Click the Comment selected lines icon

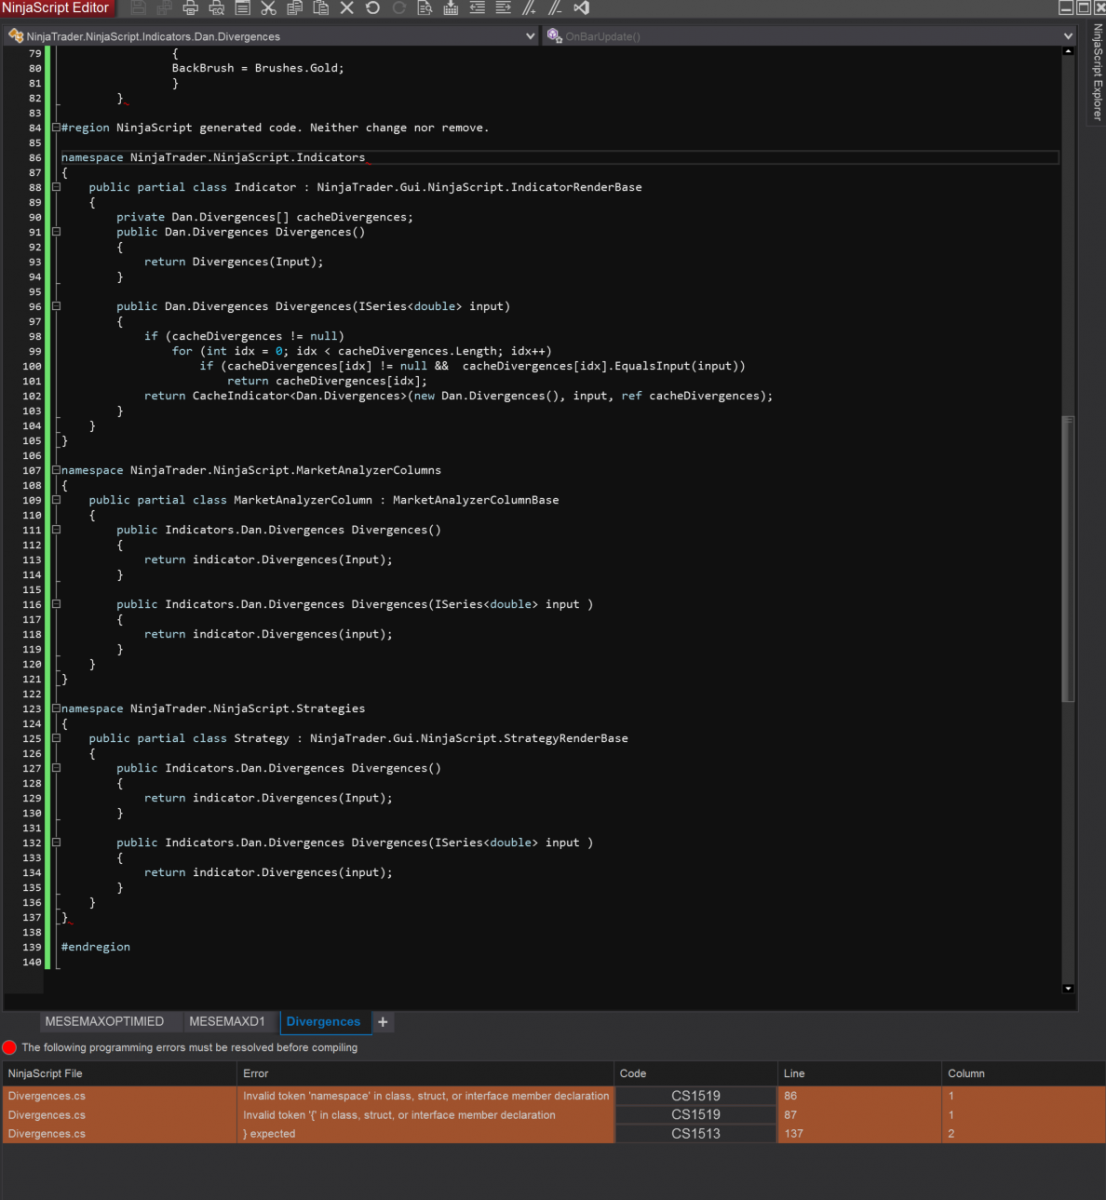point(529,8)
